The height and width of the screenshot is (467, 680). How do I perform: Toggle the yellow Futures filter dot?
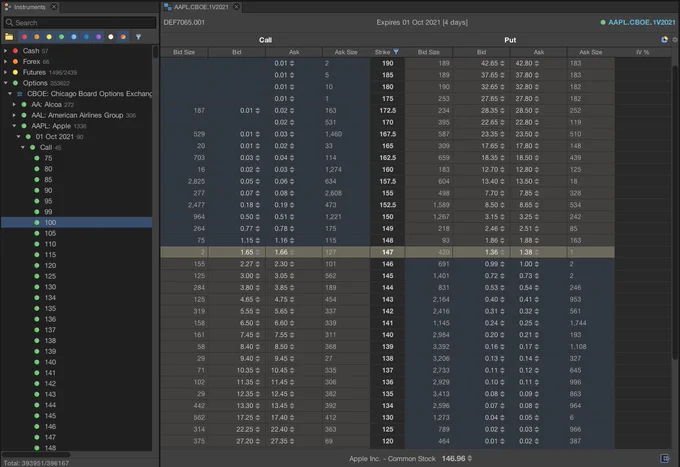(x=49, y=37)
